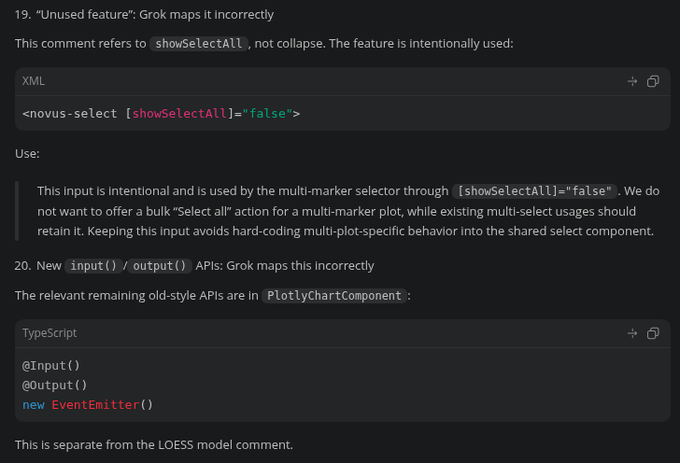This screenshot has width=680, height=463.
Task: Click the @Output() code line
Action: click(55, 385)
